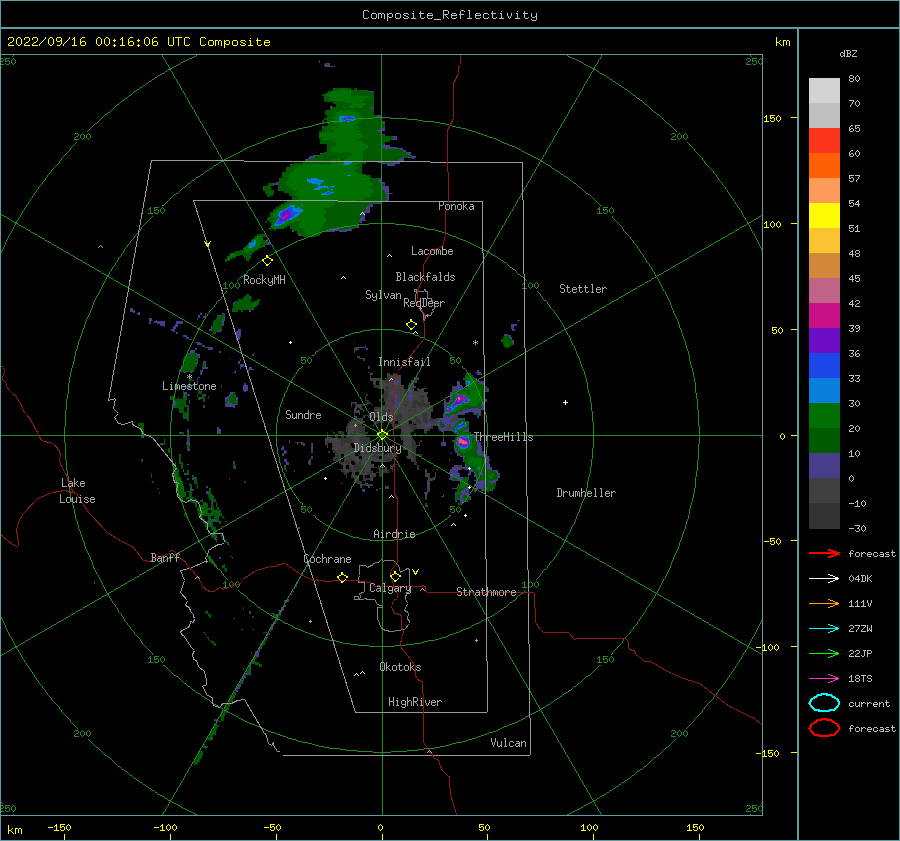Click the Sundre city label

click(303, 414)
